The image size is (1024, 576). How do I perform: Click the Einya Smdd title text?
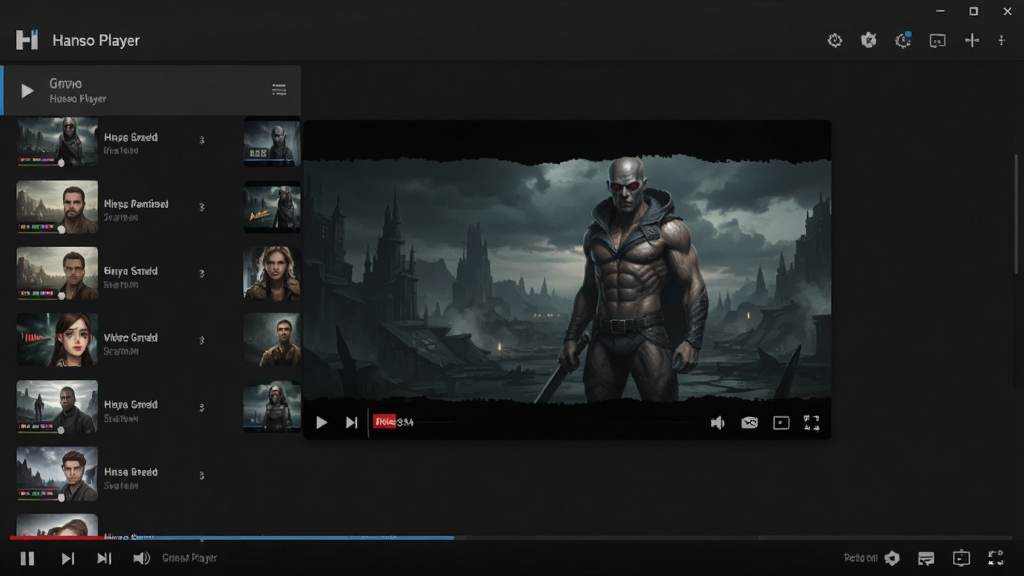(x=131, y=270)
